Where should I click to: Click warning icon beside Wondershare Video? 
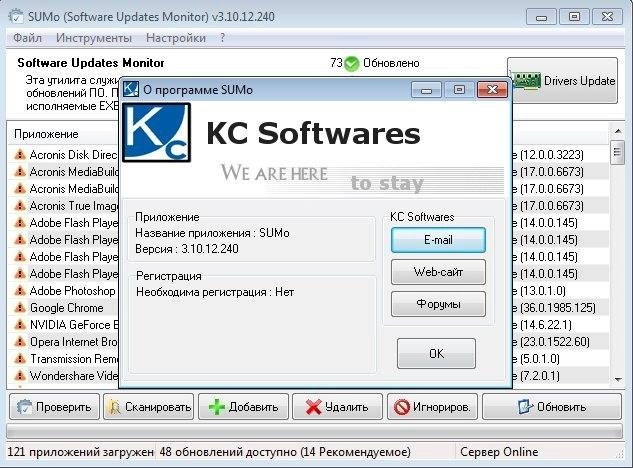pyautogui.click(x=20, y=376)
